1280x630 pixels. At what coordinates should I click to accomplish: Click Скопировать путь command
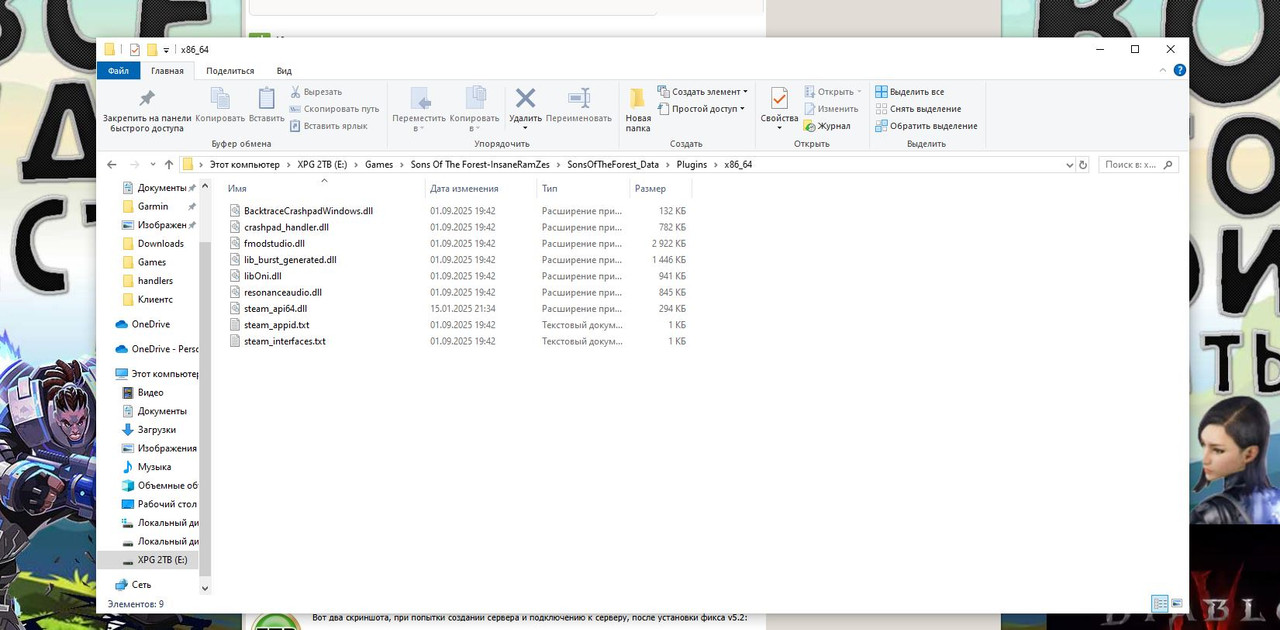click(334, 109)
